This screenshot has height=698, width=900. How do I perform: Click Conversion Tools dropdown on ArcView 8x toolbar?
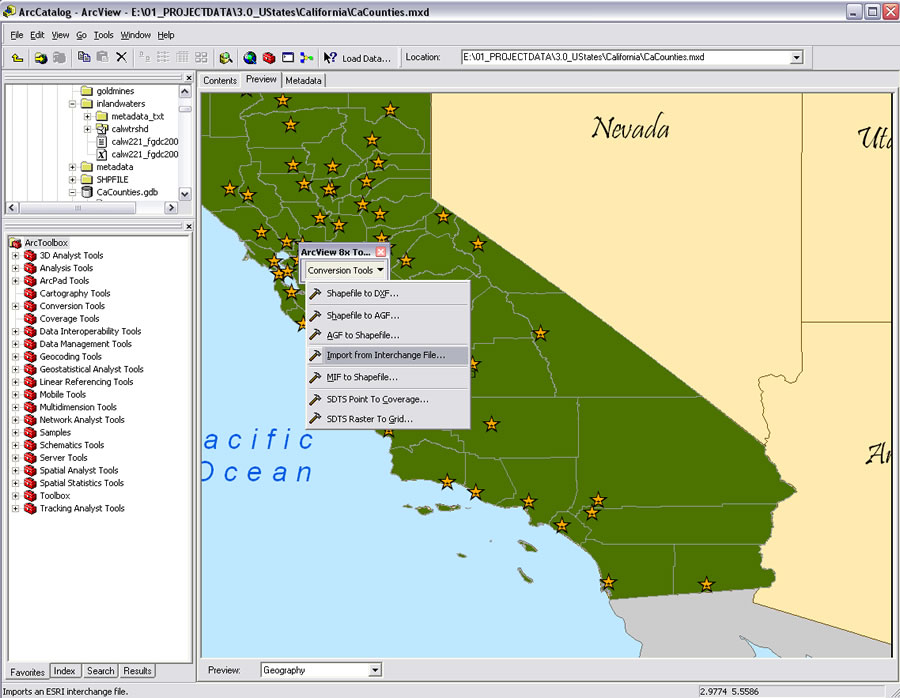tap(344, 270)
